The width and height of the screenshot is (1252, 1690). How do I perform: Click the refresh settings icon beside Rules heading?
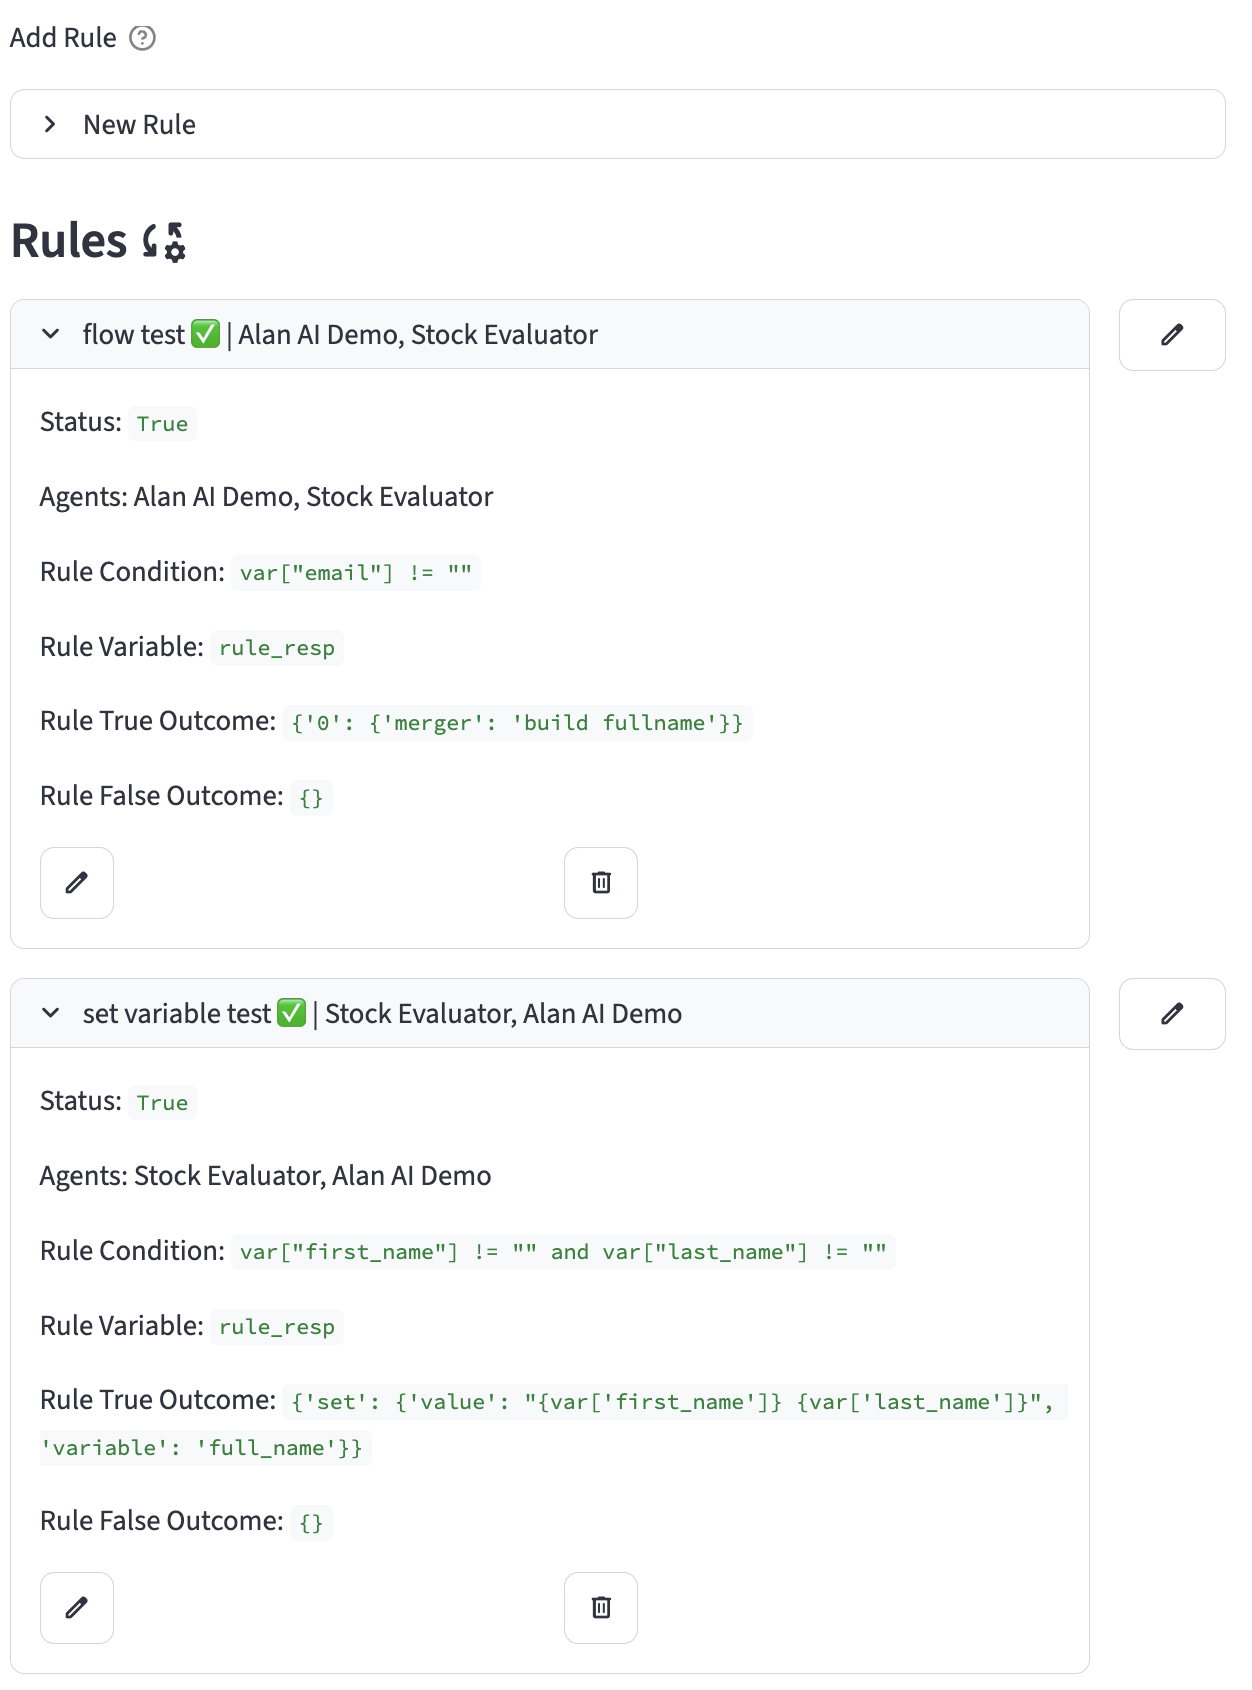pyautogui.click(x=164, y=242)
